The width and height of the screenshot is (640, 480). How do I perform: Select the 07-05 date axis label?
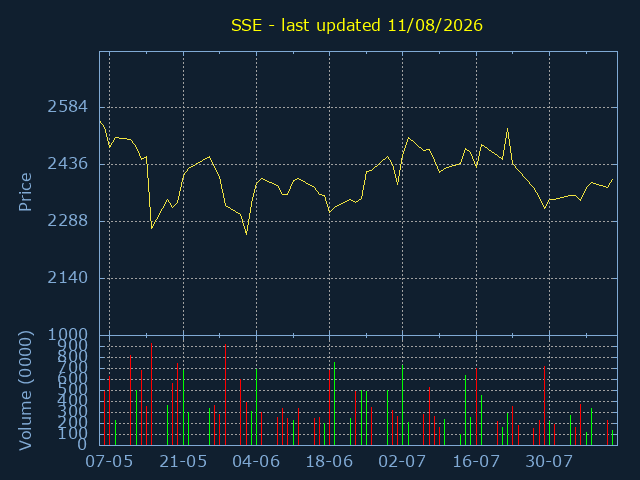[x=109, y=462]
